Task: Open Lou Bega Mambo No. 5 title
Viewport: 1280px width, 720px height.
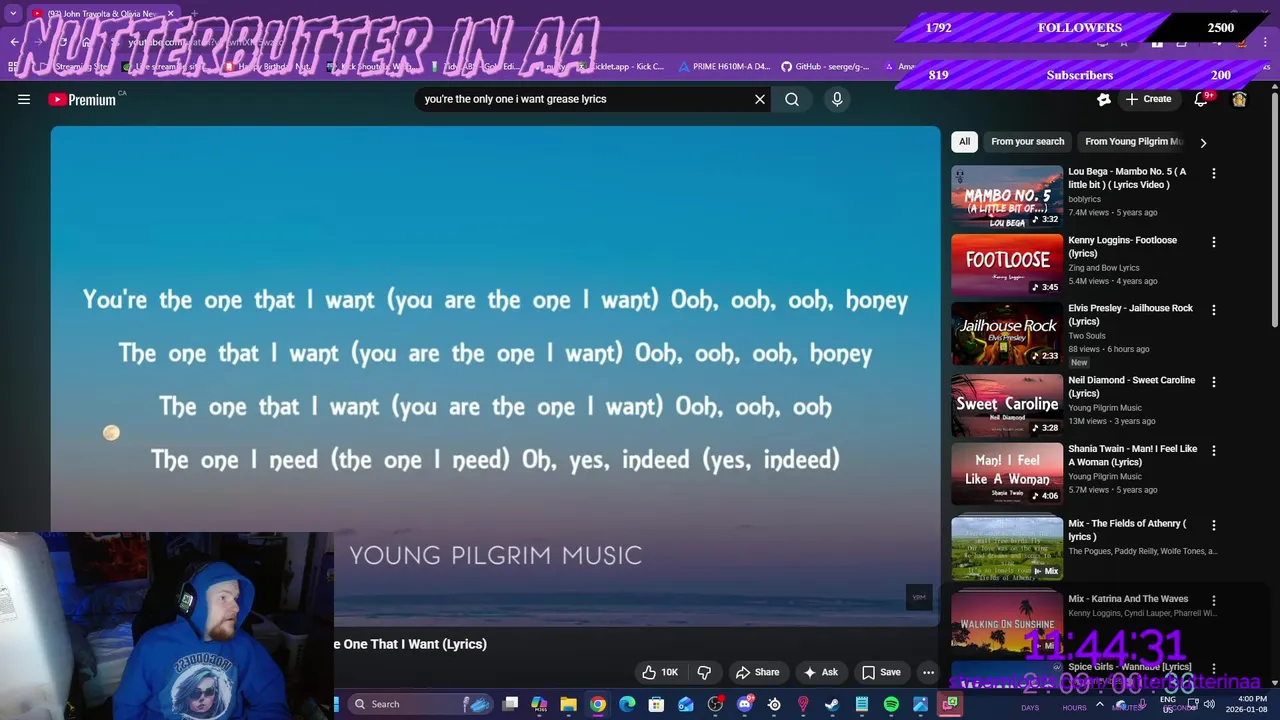Action: pyautogui.click(x=1127, y=178)
